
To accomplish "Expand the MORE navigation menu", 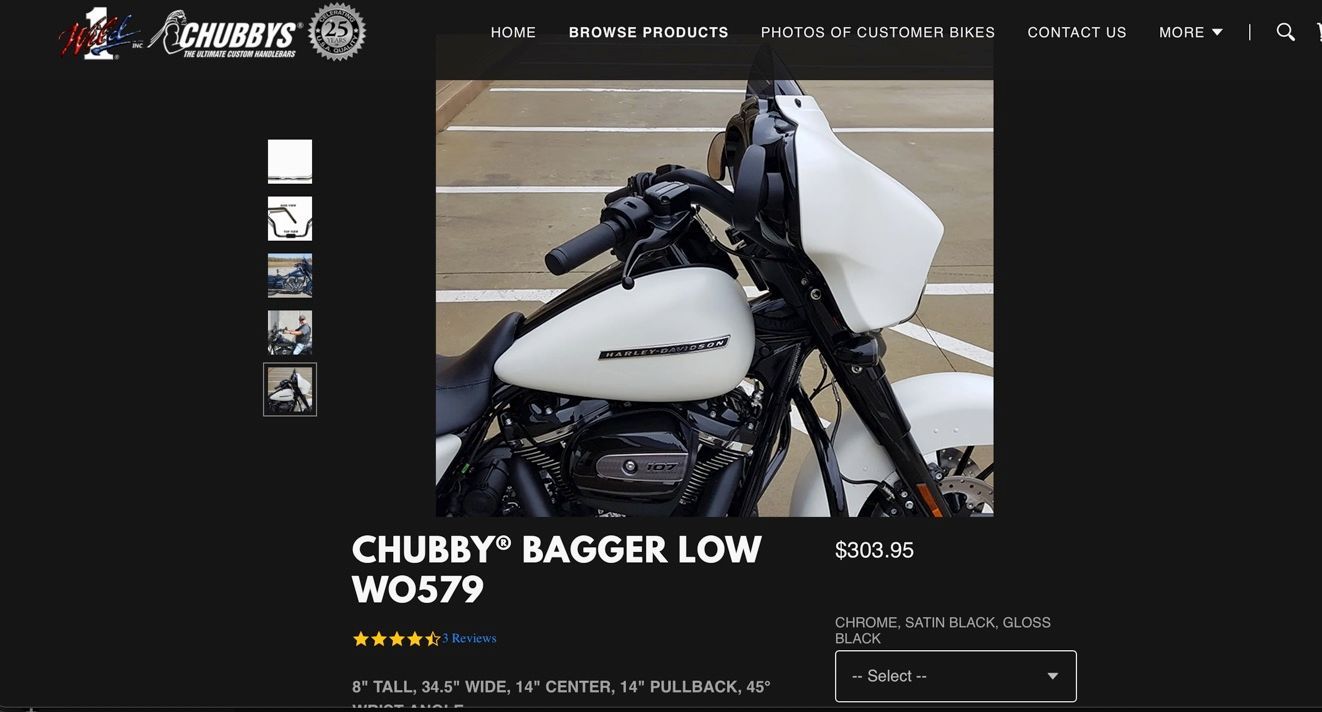I will [1191, 32].
